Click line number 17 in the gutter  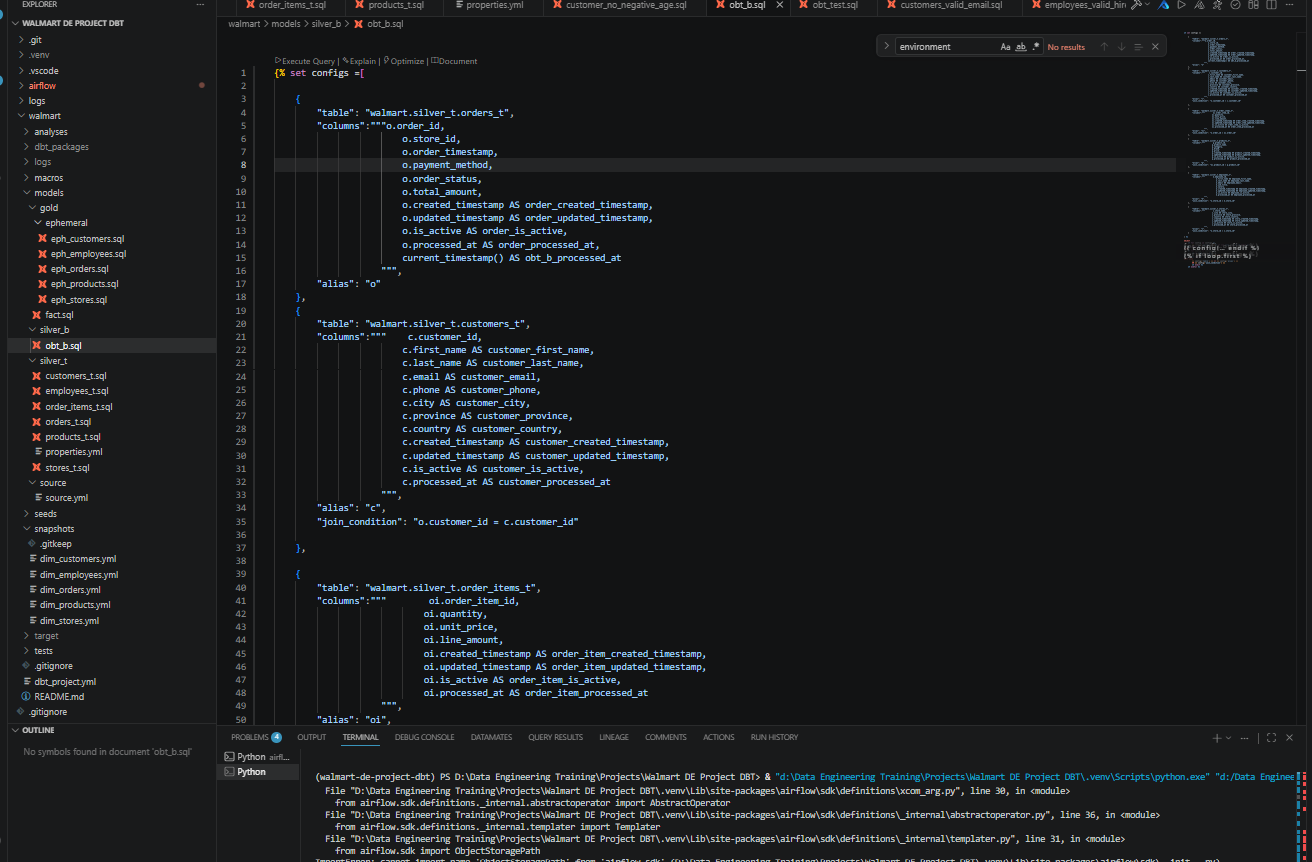242,283
